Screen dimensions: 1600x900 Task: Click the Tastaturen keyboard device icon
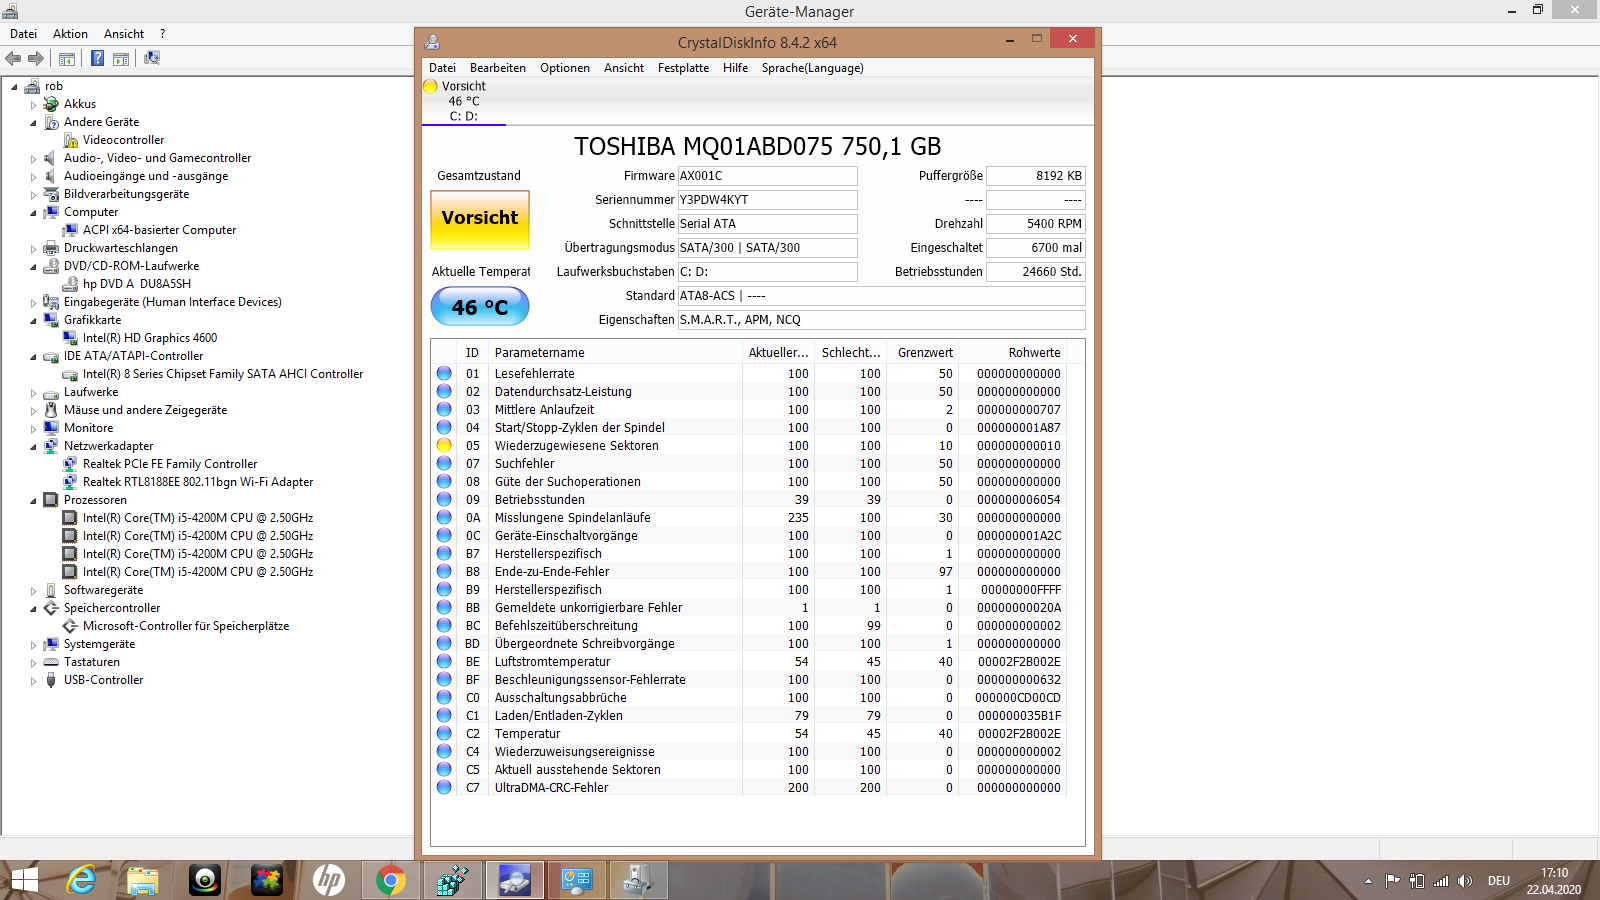pyautogui.click(x=51, y=662)
